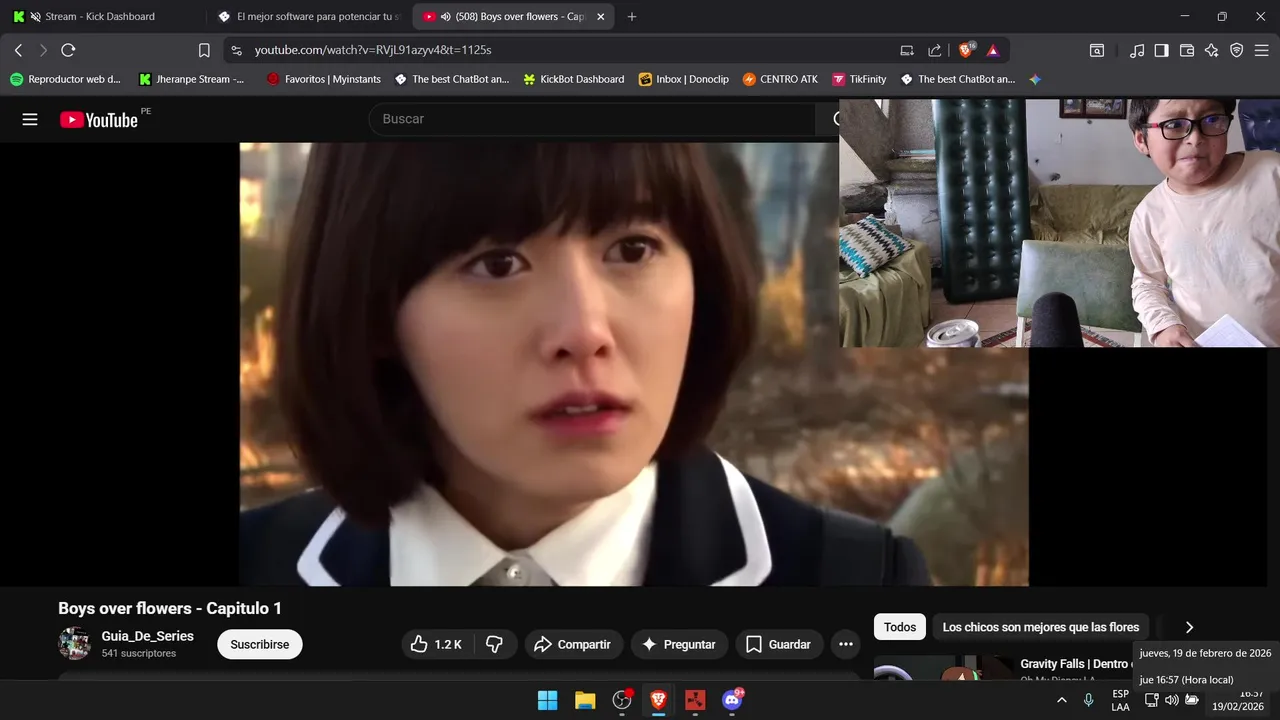Close the Boys over flowers tab

(600, 17)
